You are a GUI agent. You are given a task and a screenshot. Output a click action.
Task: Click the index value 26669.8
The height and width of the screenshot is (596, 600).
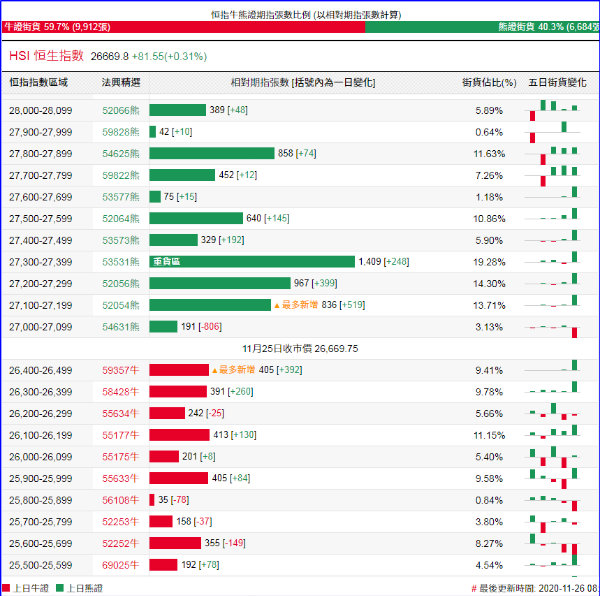(109, 56)
